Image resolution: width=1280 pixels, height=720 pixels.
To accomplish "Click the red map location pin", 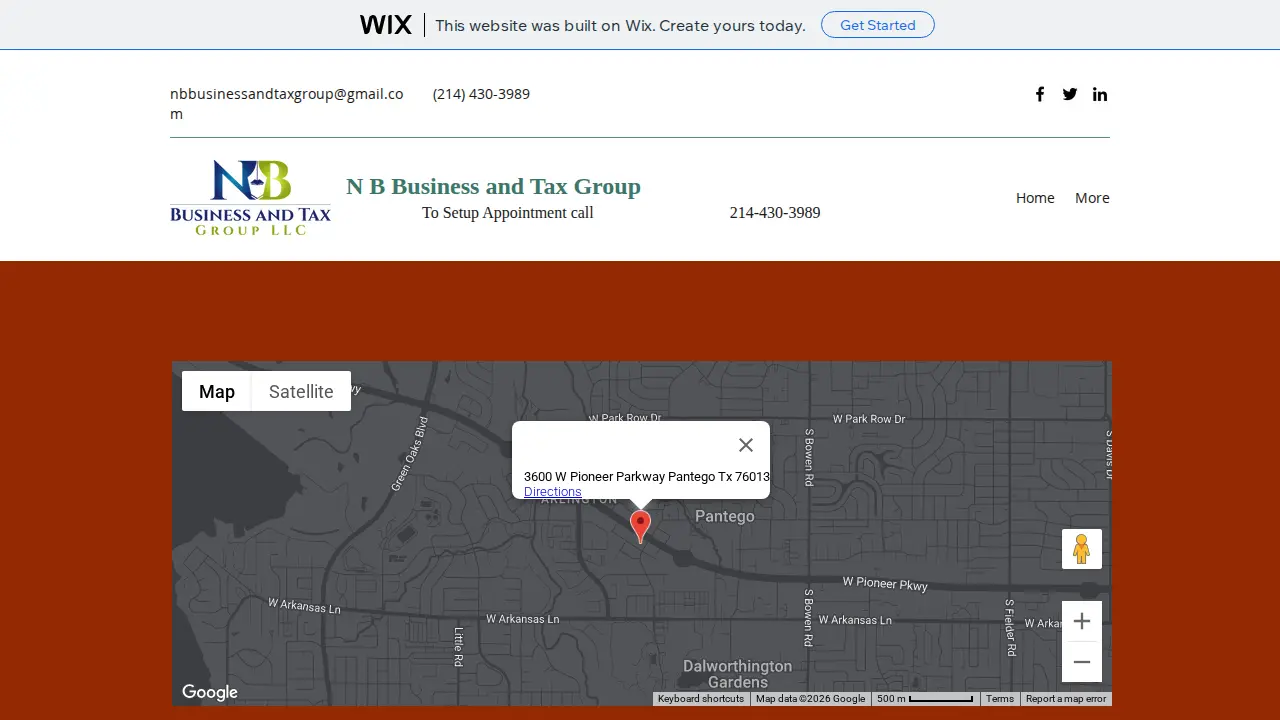I will (640, 527).
